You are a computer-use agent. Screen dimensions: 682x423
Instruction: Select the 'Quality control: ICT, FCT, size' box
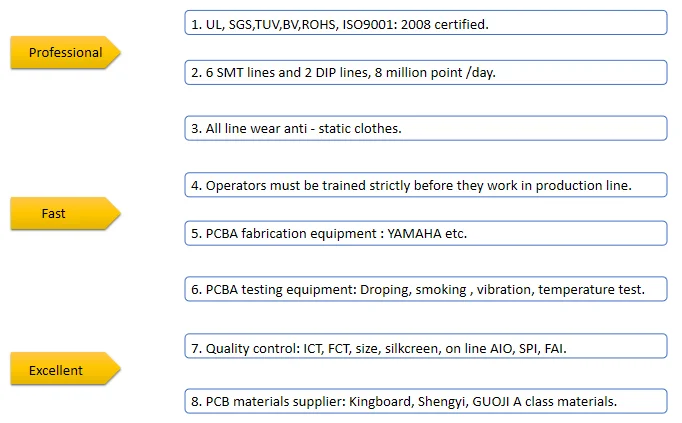[x=426, y=346]
